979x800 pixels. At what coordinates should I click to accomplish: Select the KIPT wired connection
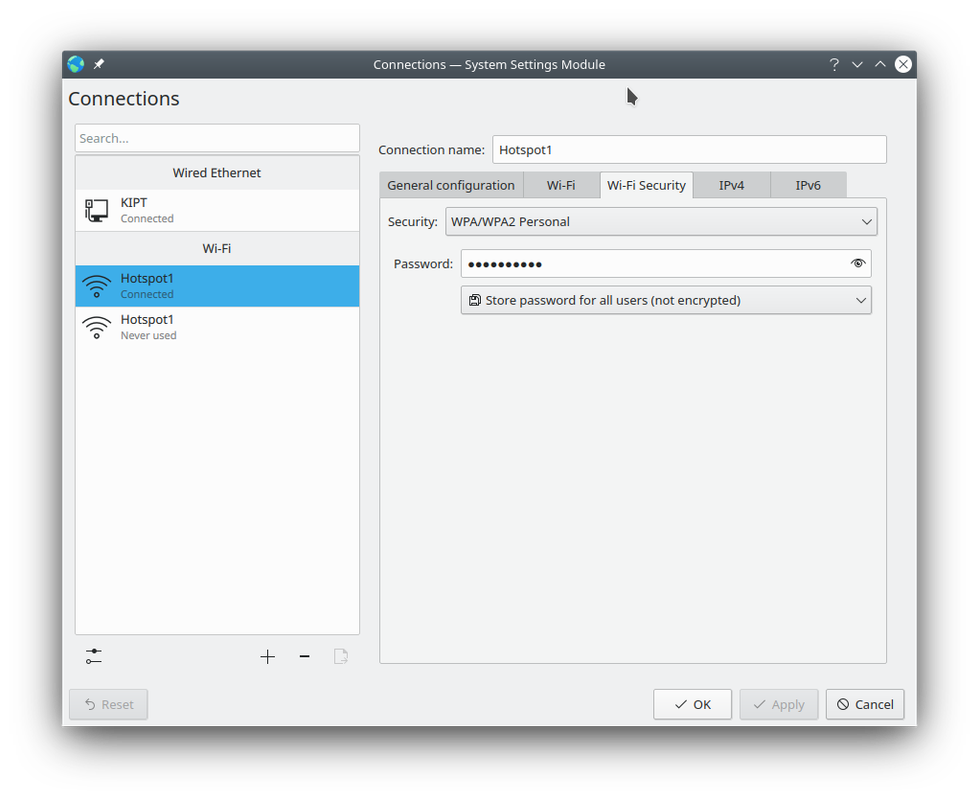[x=217, y=210]
